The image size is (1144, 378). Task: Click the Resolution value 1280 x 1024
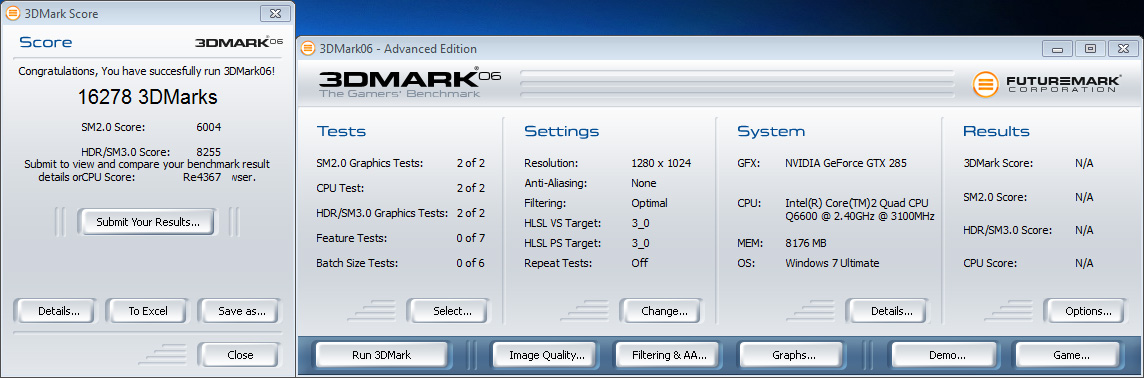(x=661, y=163)
